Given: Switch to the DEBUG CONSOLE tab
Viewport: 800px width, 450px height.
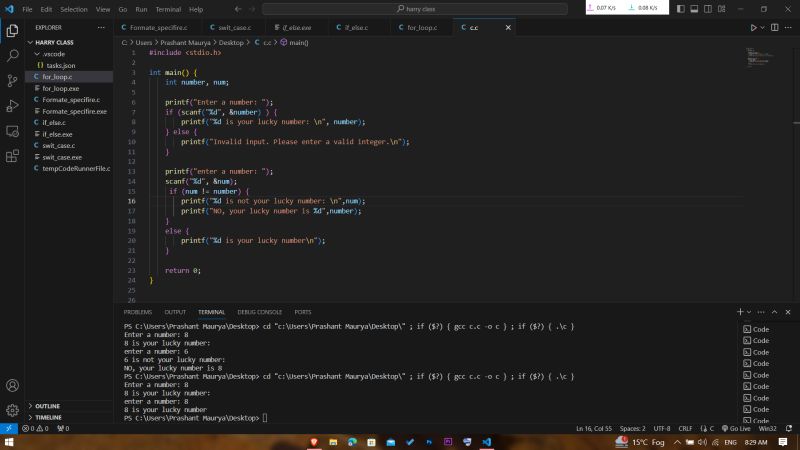Looking at the screenshot, I should point(259,312).
